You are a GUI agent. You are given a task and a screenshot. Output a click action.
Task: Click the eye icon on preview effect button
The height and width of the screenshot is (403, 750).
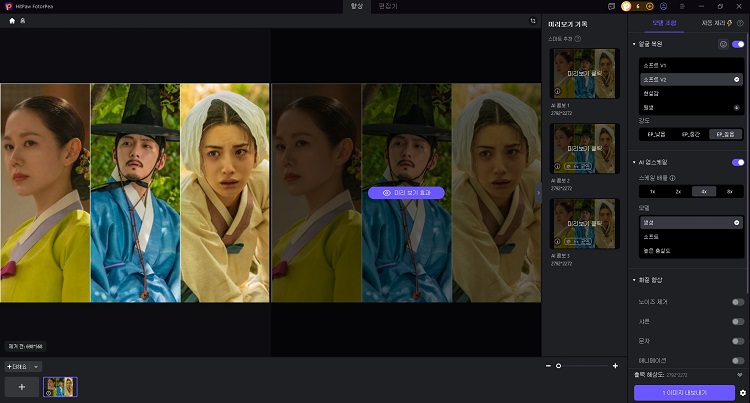(x=387, y=193)
